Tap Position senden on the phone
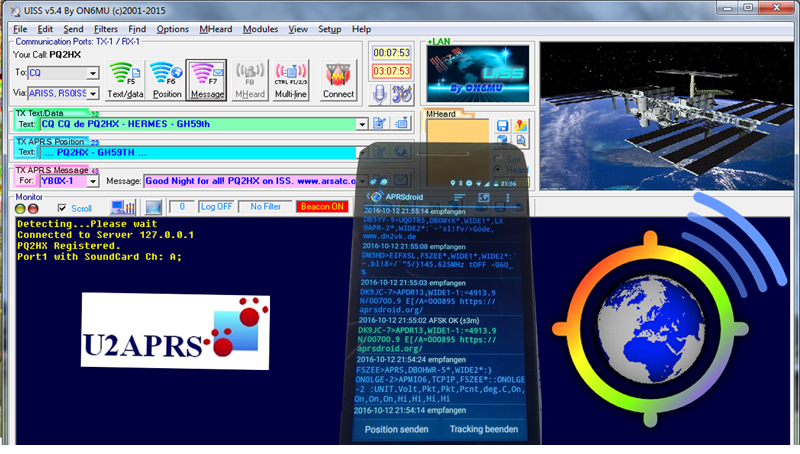 [x=396, y=430]
